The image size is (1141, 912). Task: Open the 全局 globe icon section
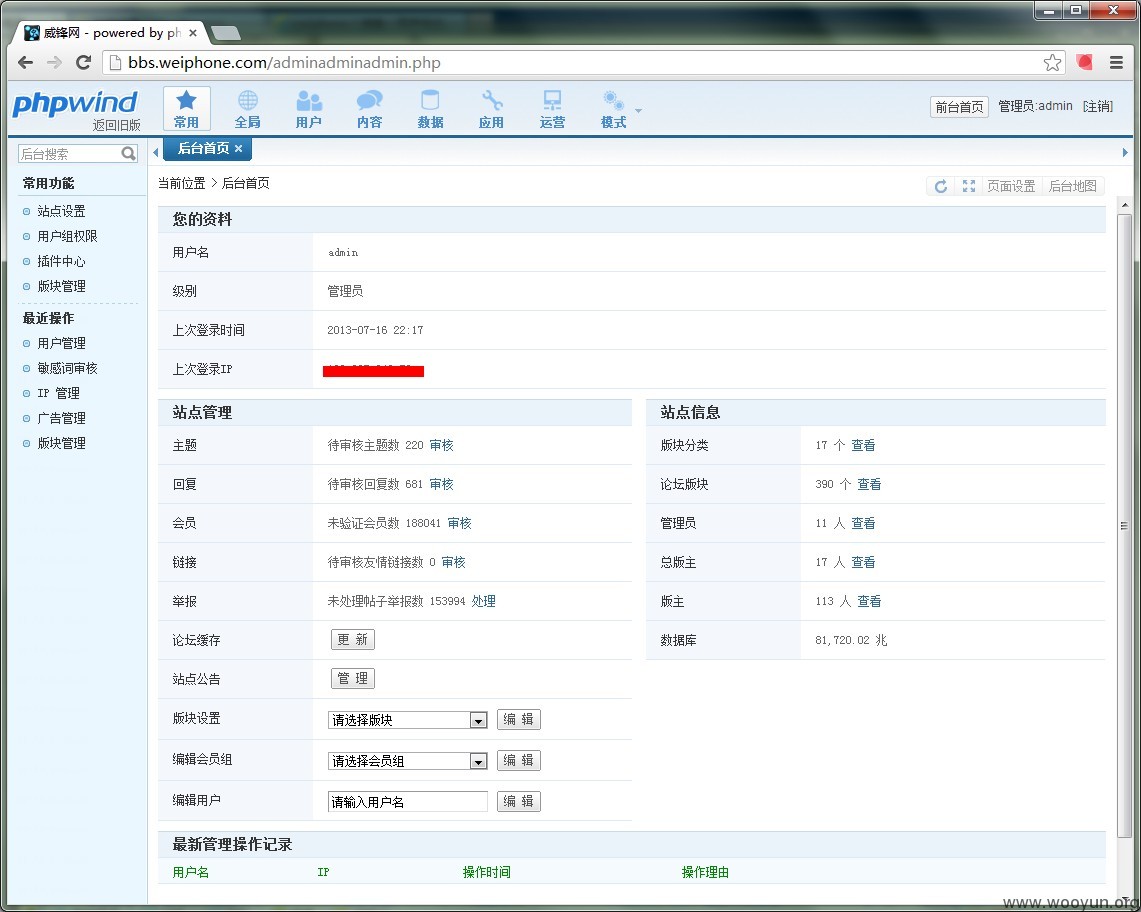click(247, 108)
